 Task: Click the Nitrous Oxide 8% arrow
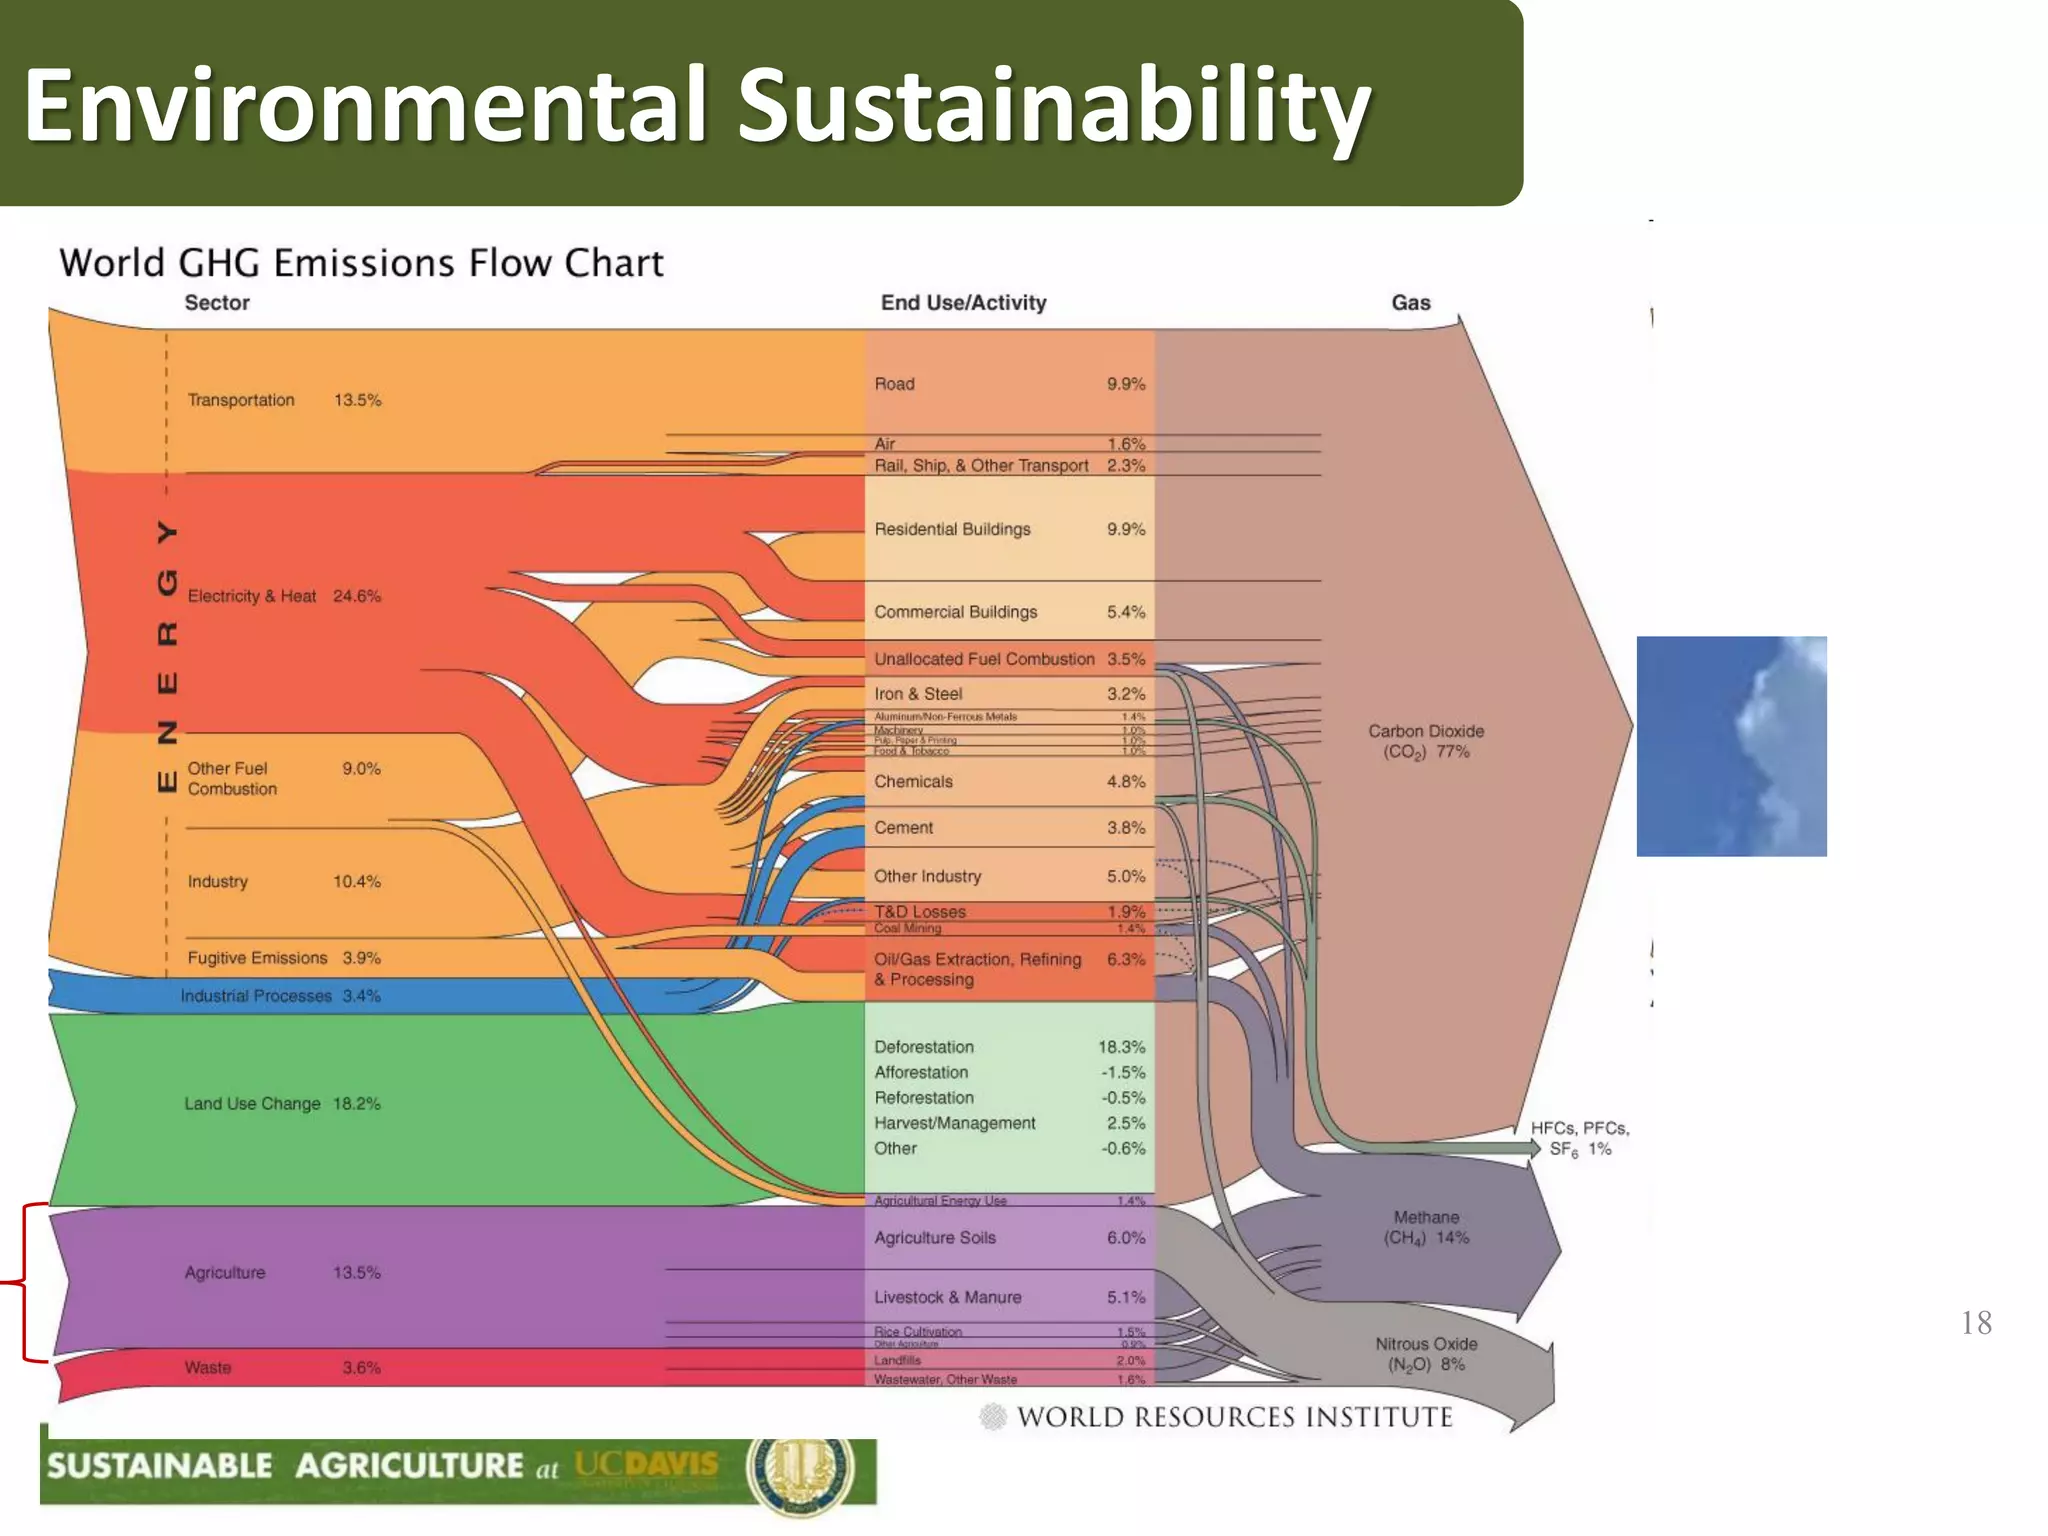tap(1426, 1354)
